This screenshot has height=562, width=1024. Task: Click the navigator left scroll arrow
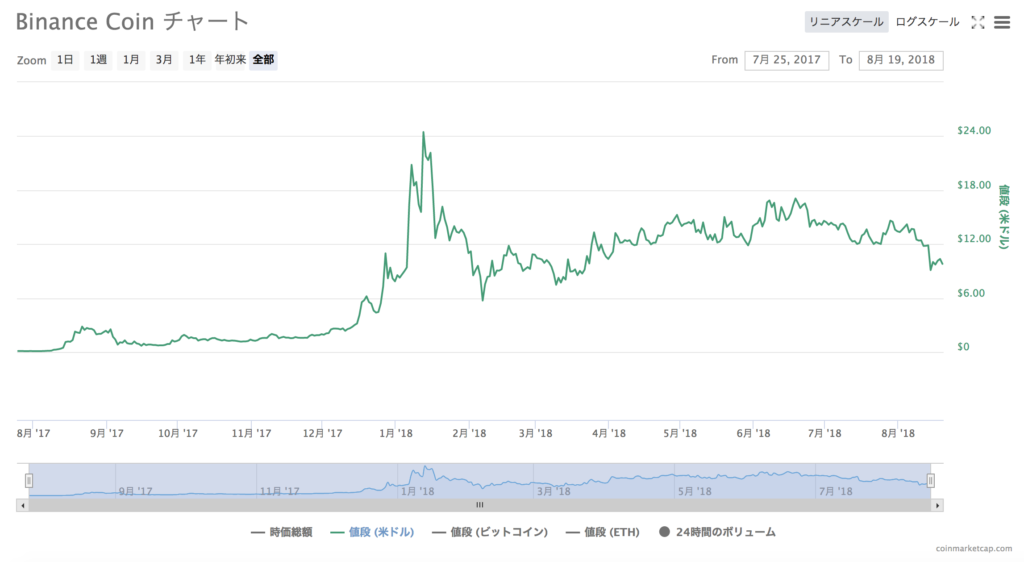23,505
